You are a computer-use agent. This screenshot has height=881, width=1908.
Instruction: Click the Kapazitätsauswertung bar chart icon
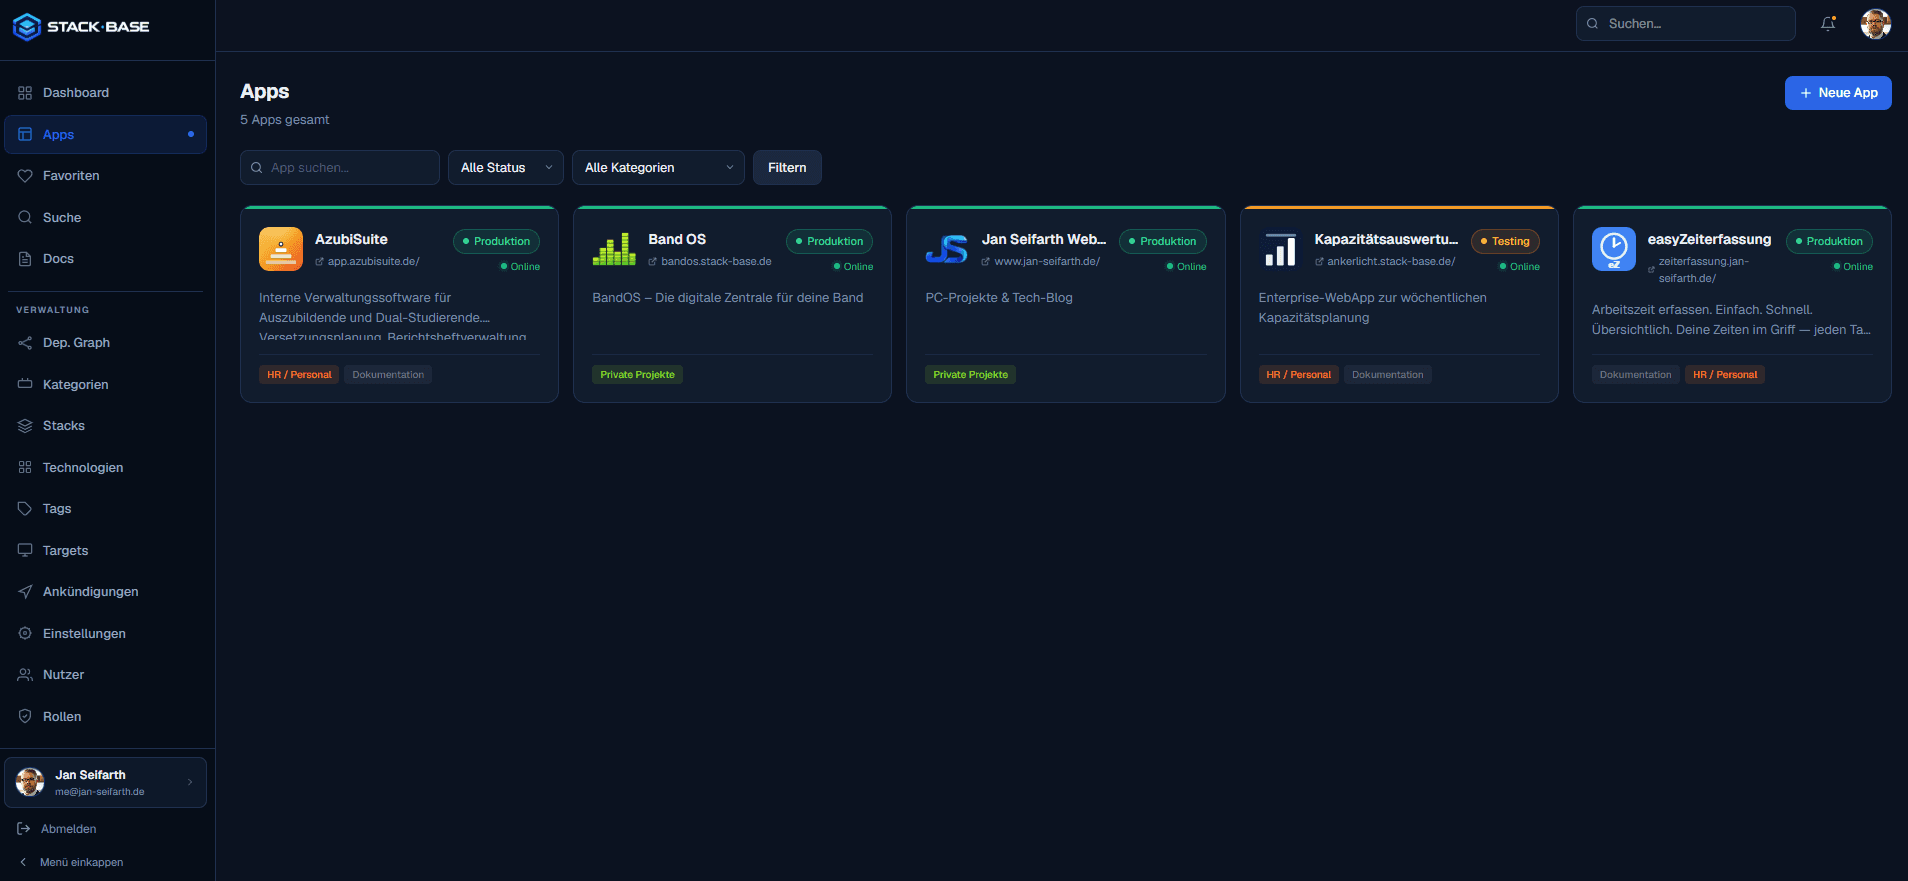[1280, 249]
